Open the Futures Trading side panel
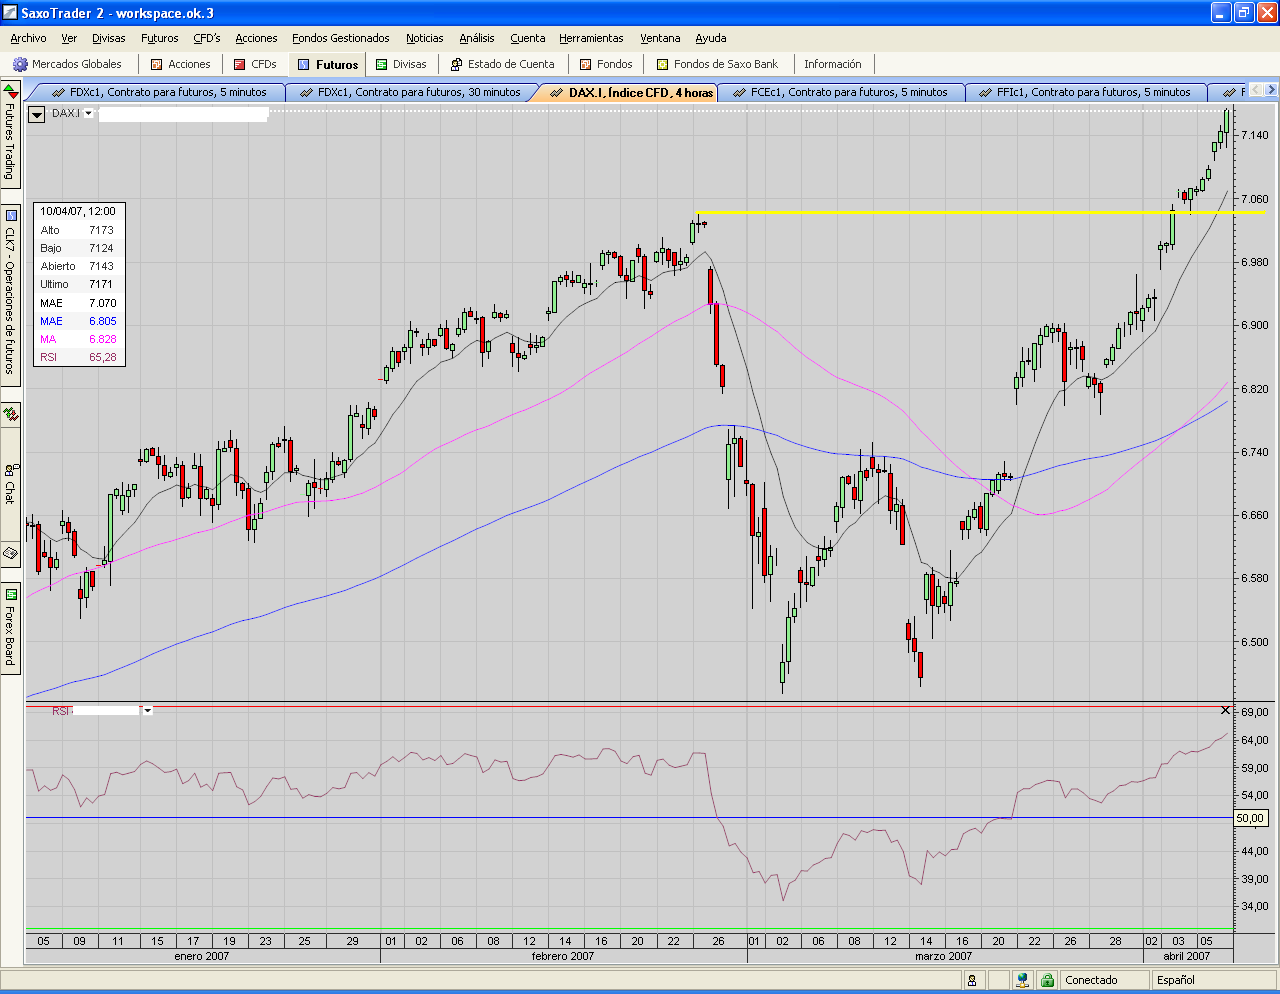1280x994 pixels. coord(10,135)
